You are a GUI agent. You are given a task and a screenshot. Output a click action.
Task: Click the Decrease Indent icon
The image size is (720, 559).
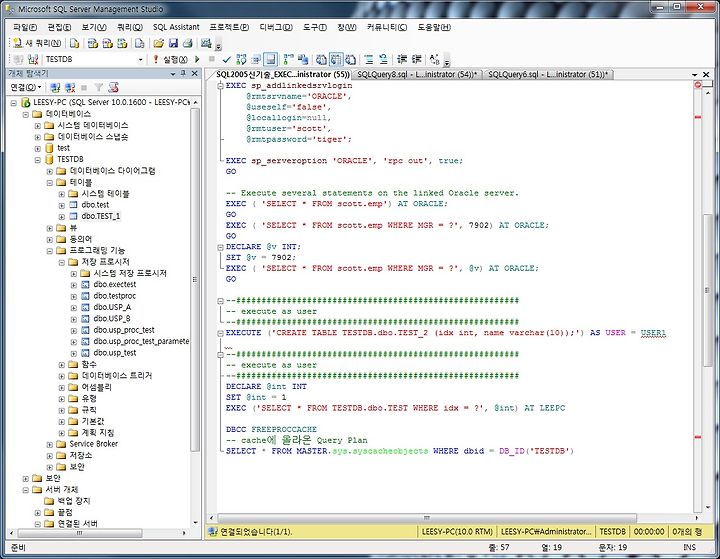402,59
